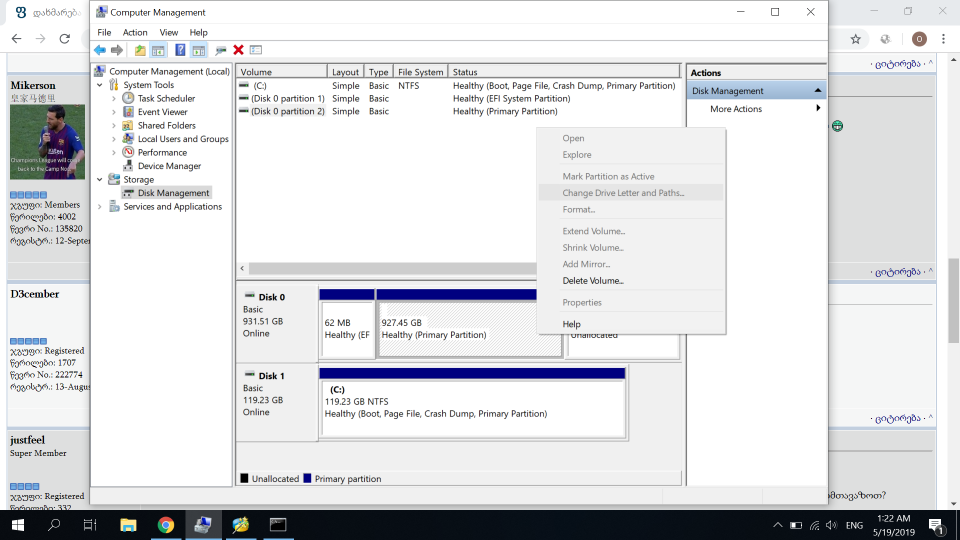Expand Services and Applications node
Image resolution: width=960 pixels, height=540 pixels.
(100, 207)
